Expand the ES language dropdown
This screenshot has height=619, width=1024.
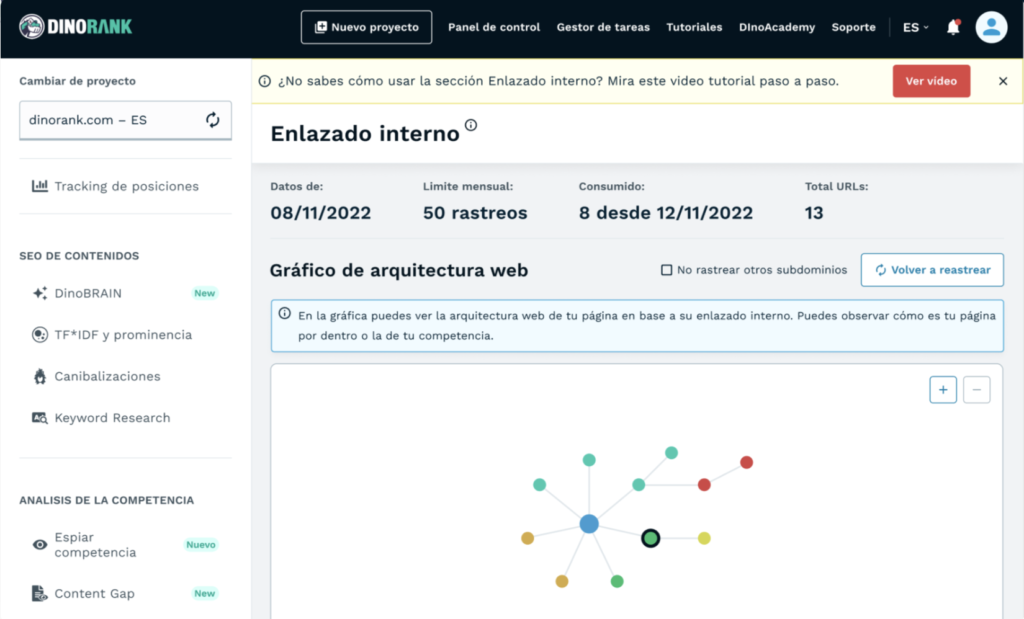[x=915, y=28]
